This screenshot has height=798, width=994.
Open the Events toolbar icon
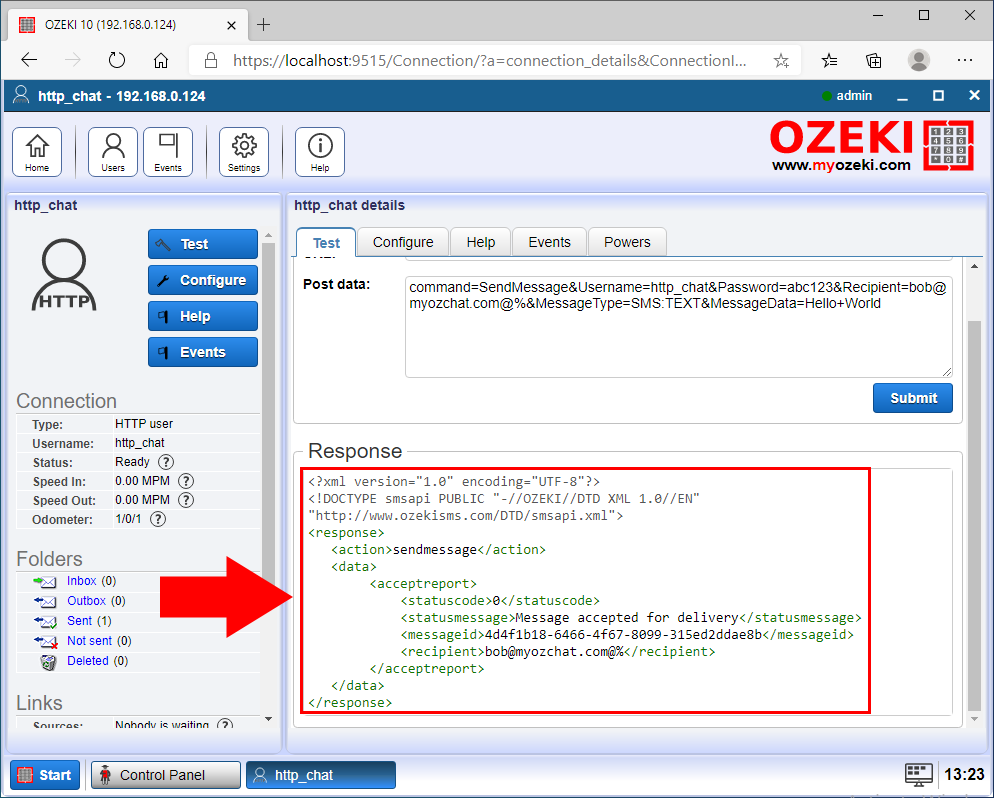click(x=168, y=152)
